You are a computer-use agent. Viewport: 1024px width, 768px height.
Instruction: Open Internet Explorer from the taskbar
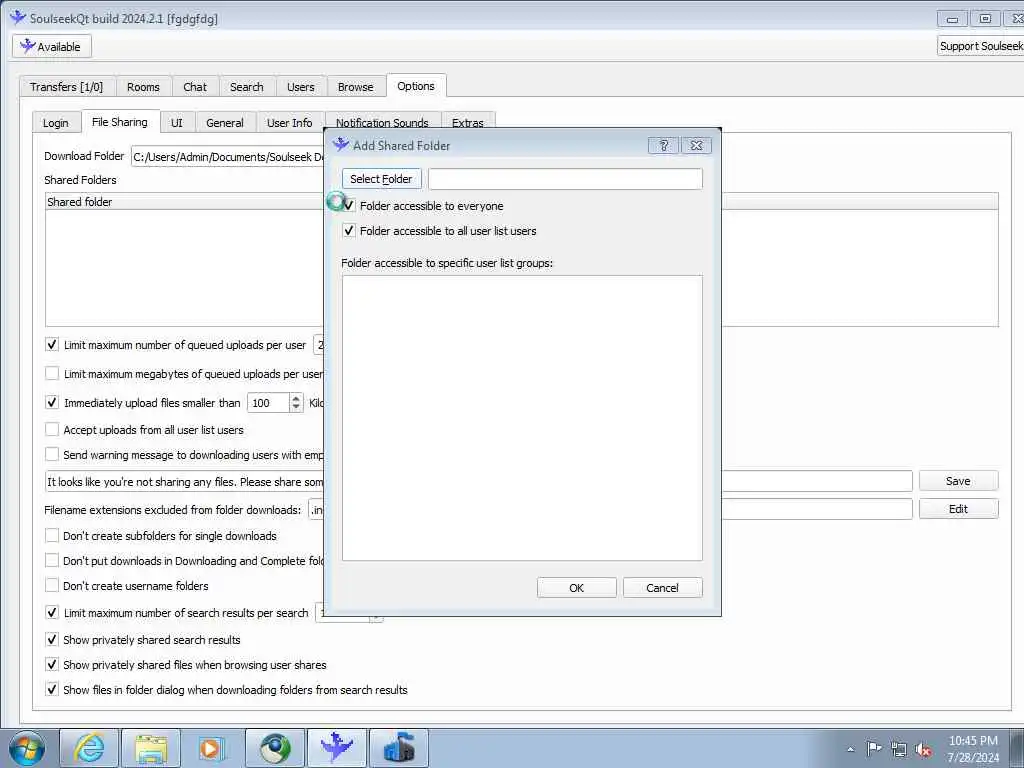(89, 748)
